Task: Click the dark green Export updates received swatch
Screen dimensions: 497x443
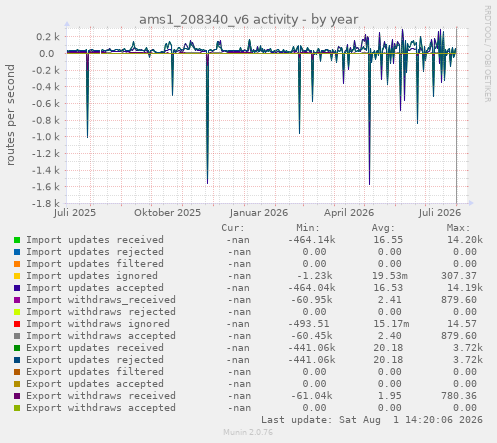Action: pos(17,348)
